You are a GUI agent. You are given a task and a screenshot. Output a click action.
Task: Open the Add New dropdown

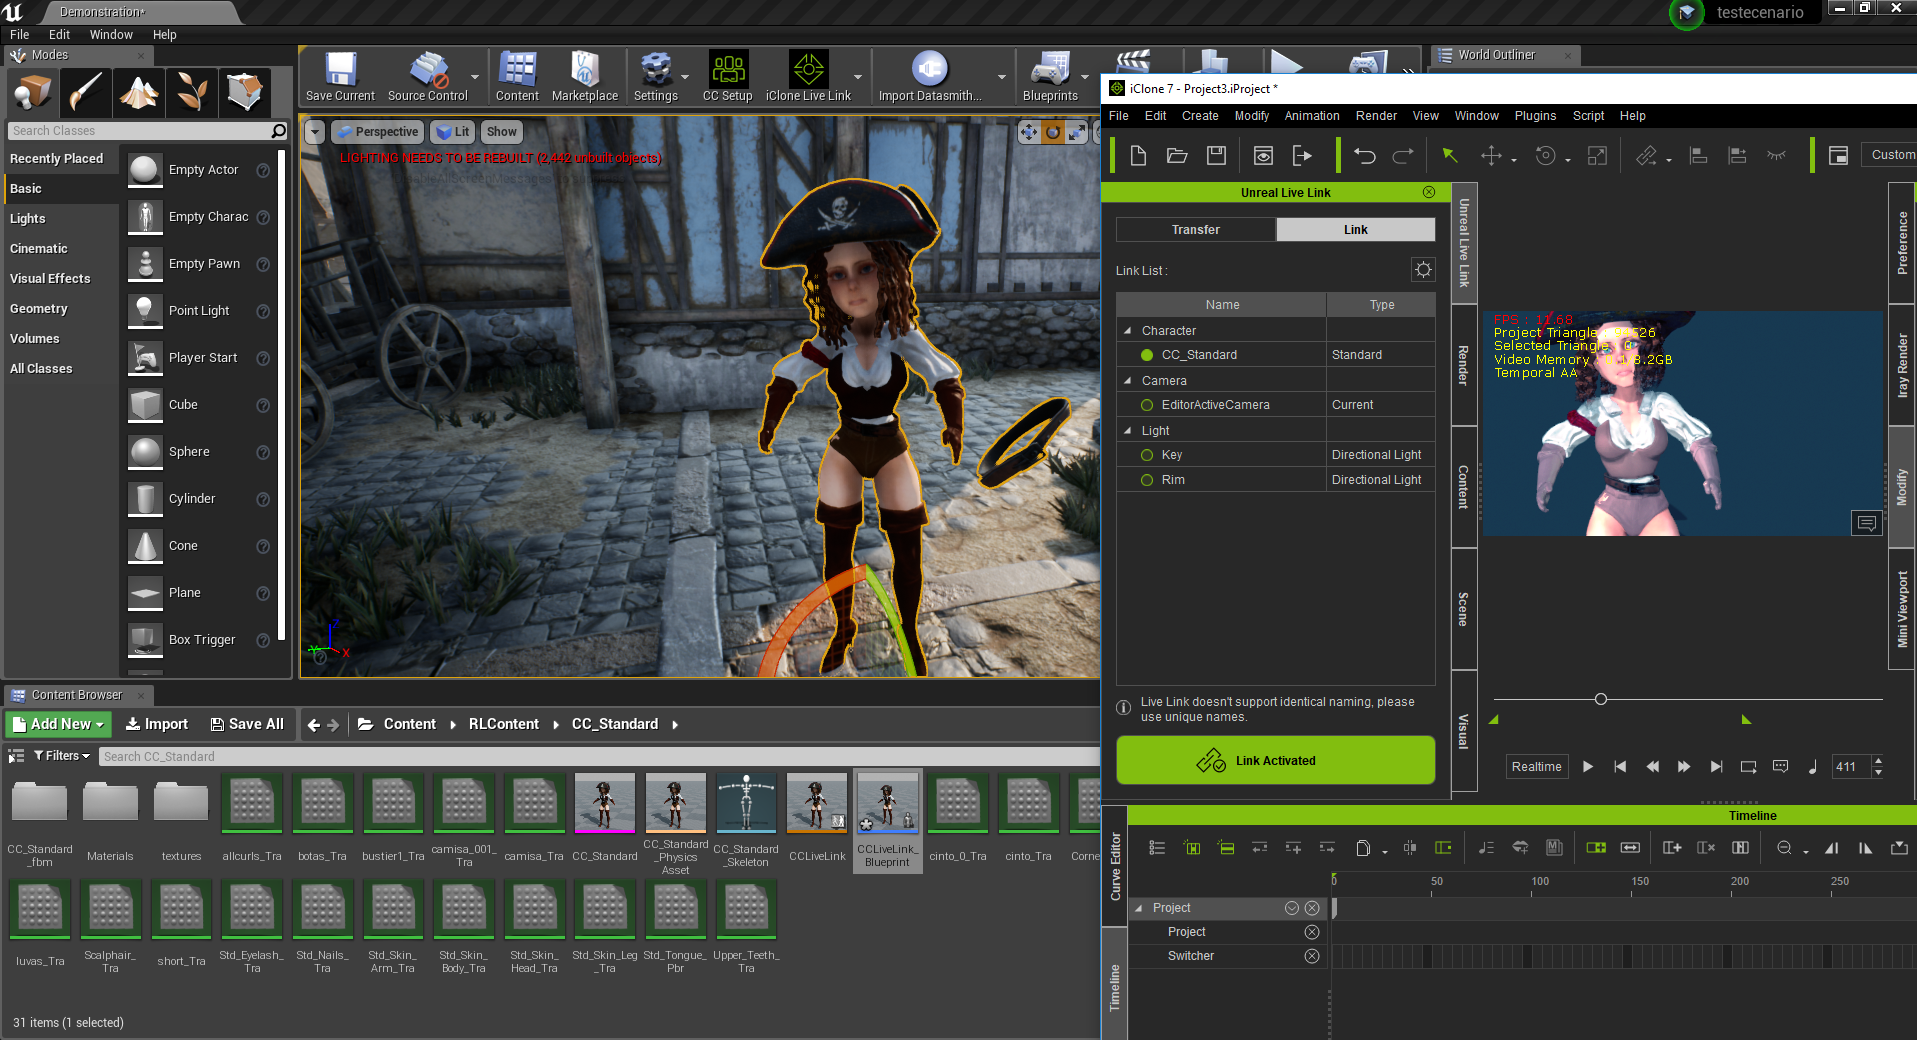coord(57,724)
